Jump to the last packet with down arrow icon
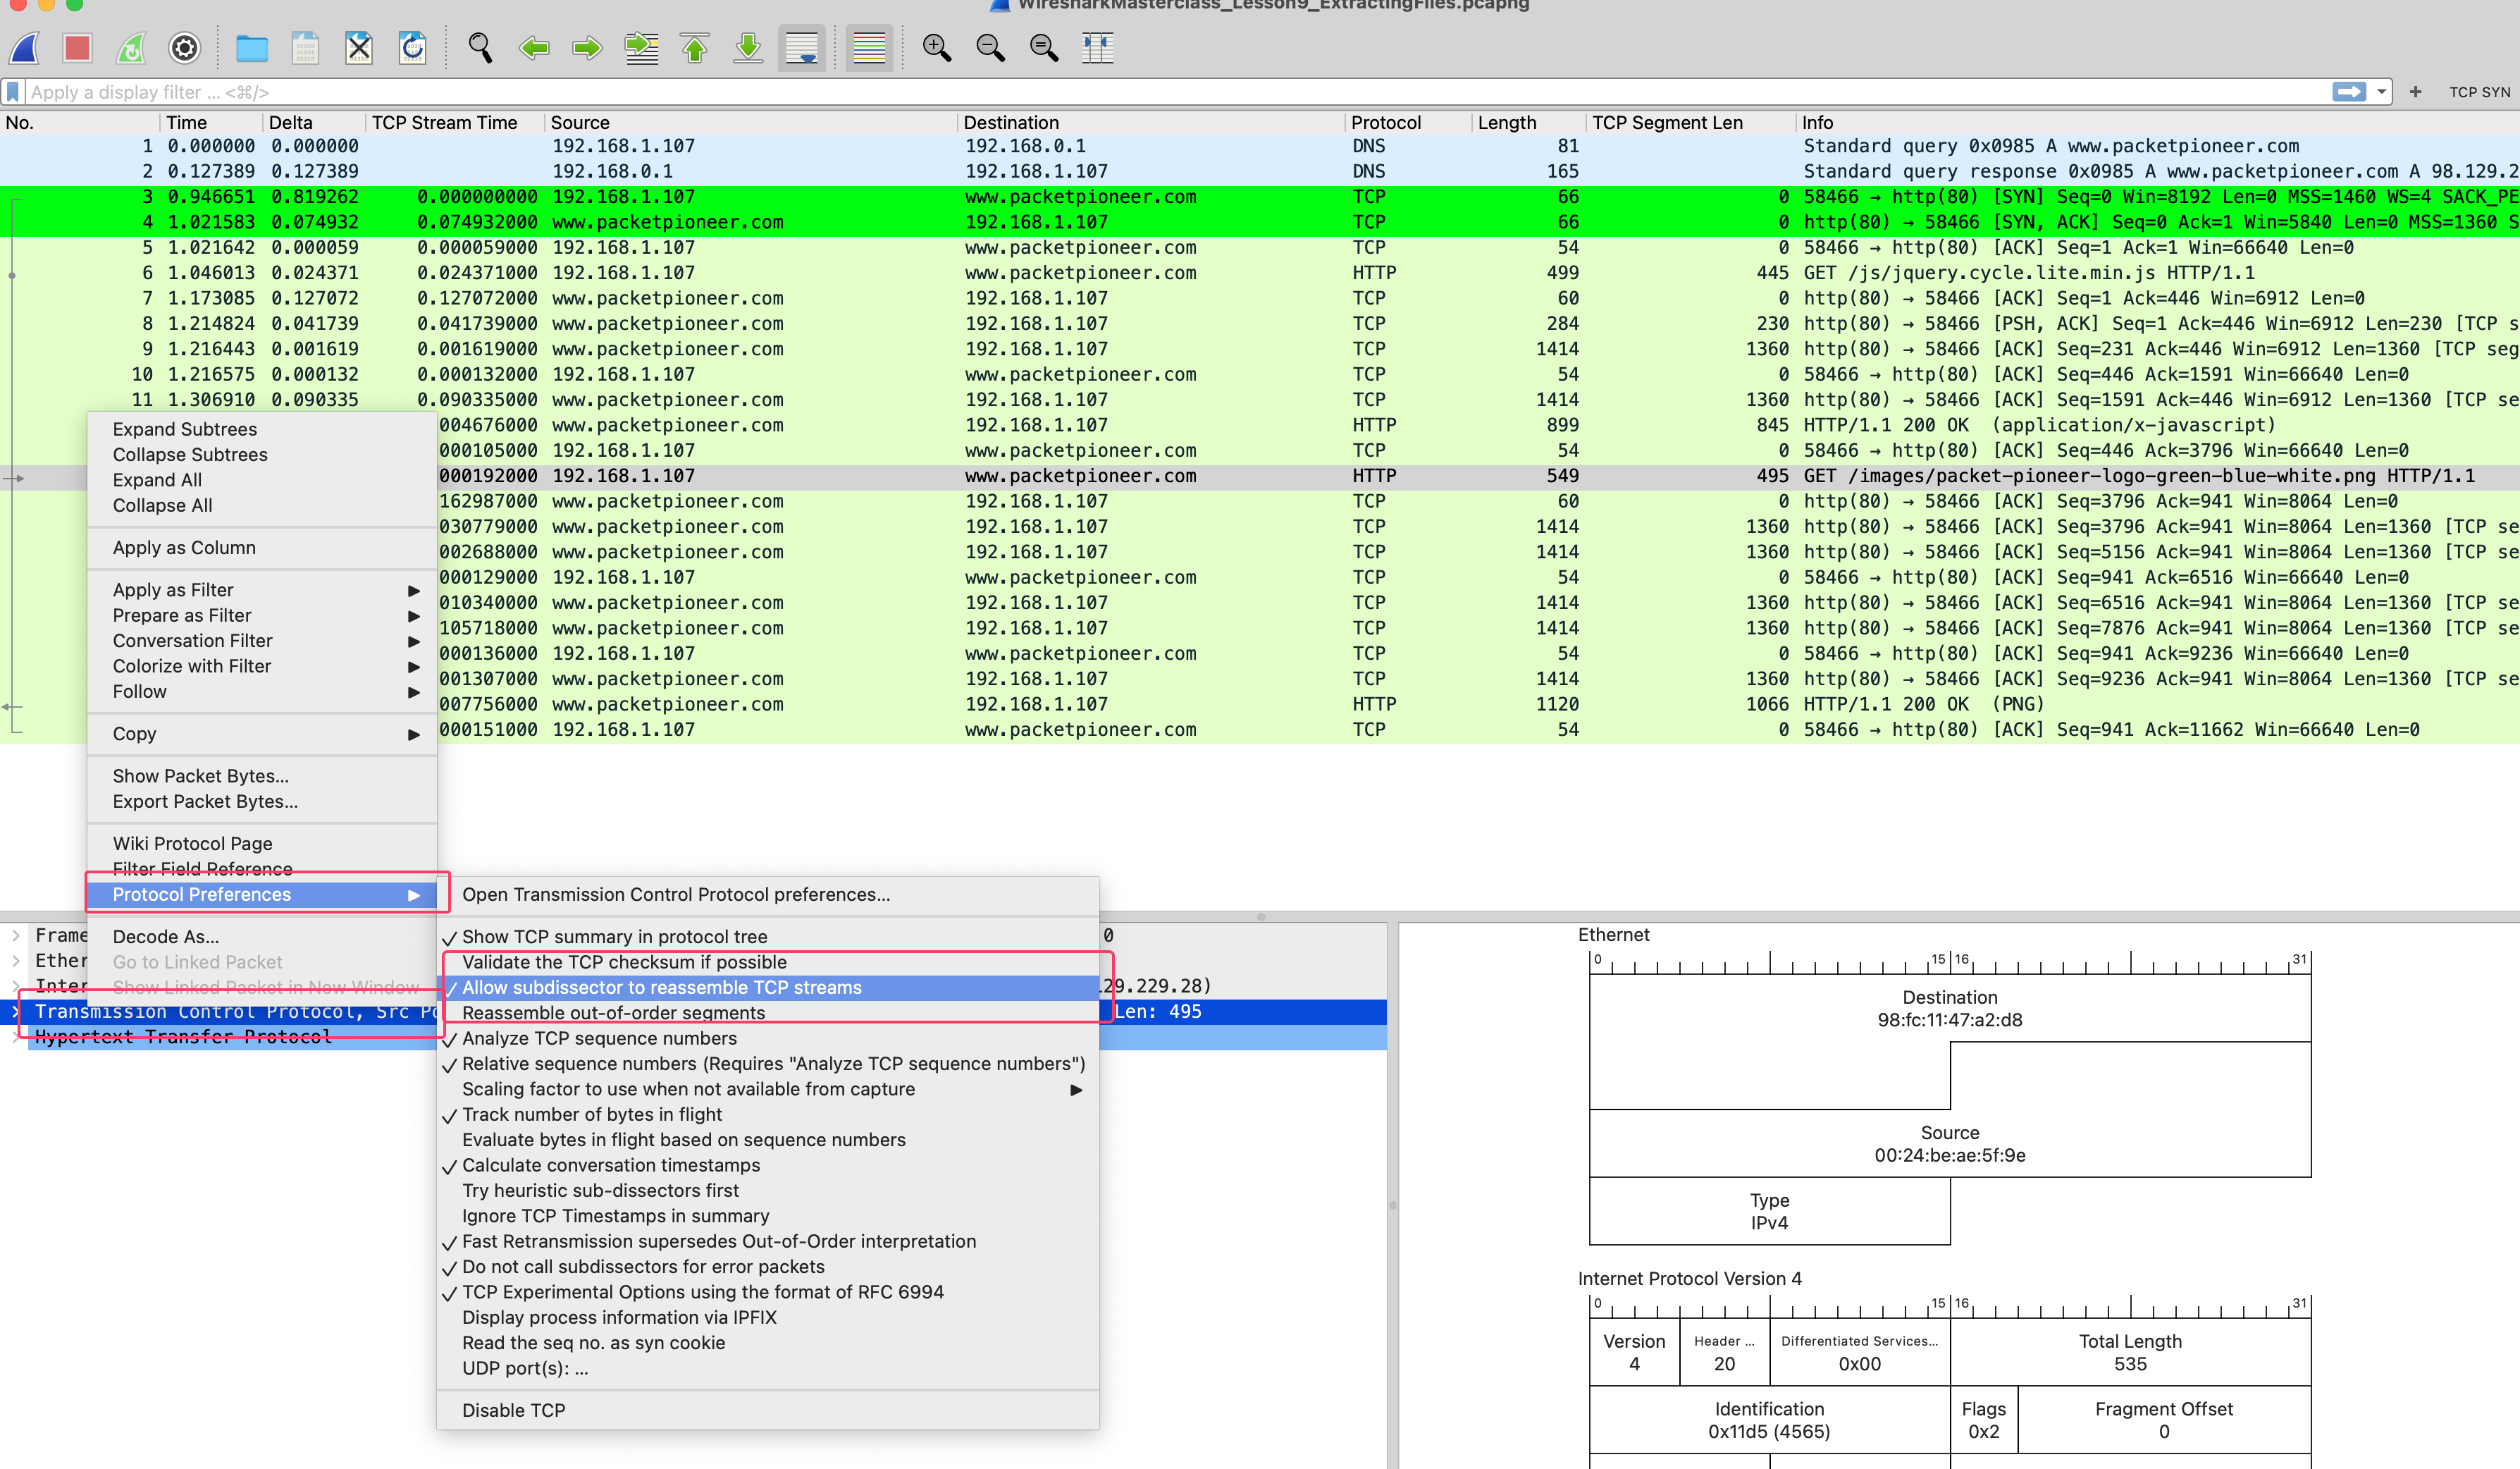This screenshot has width=2520, height=1469. coord(747,48)
